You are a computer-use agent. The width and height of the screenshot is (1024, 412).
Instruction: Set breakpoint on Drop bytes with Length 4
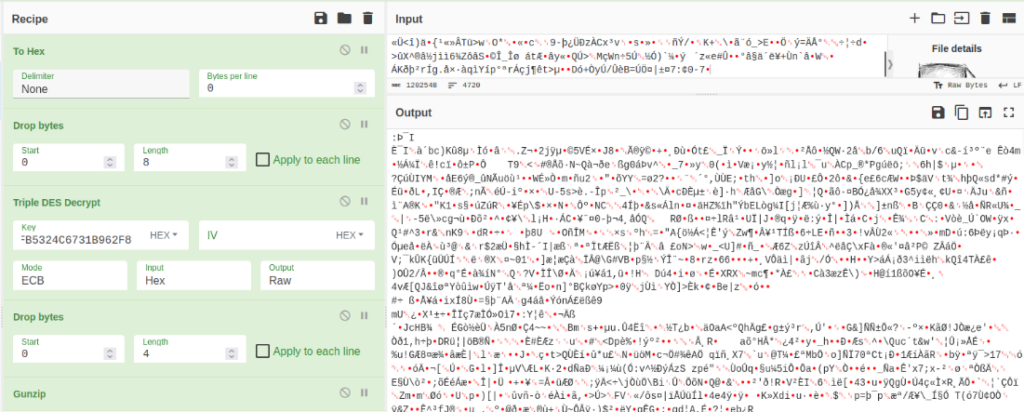coord(364,317)
